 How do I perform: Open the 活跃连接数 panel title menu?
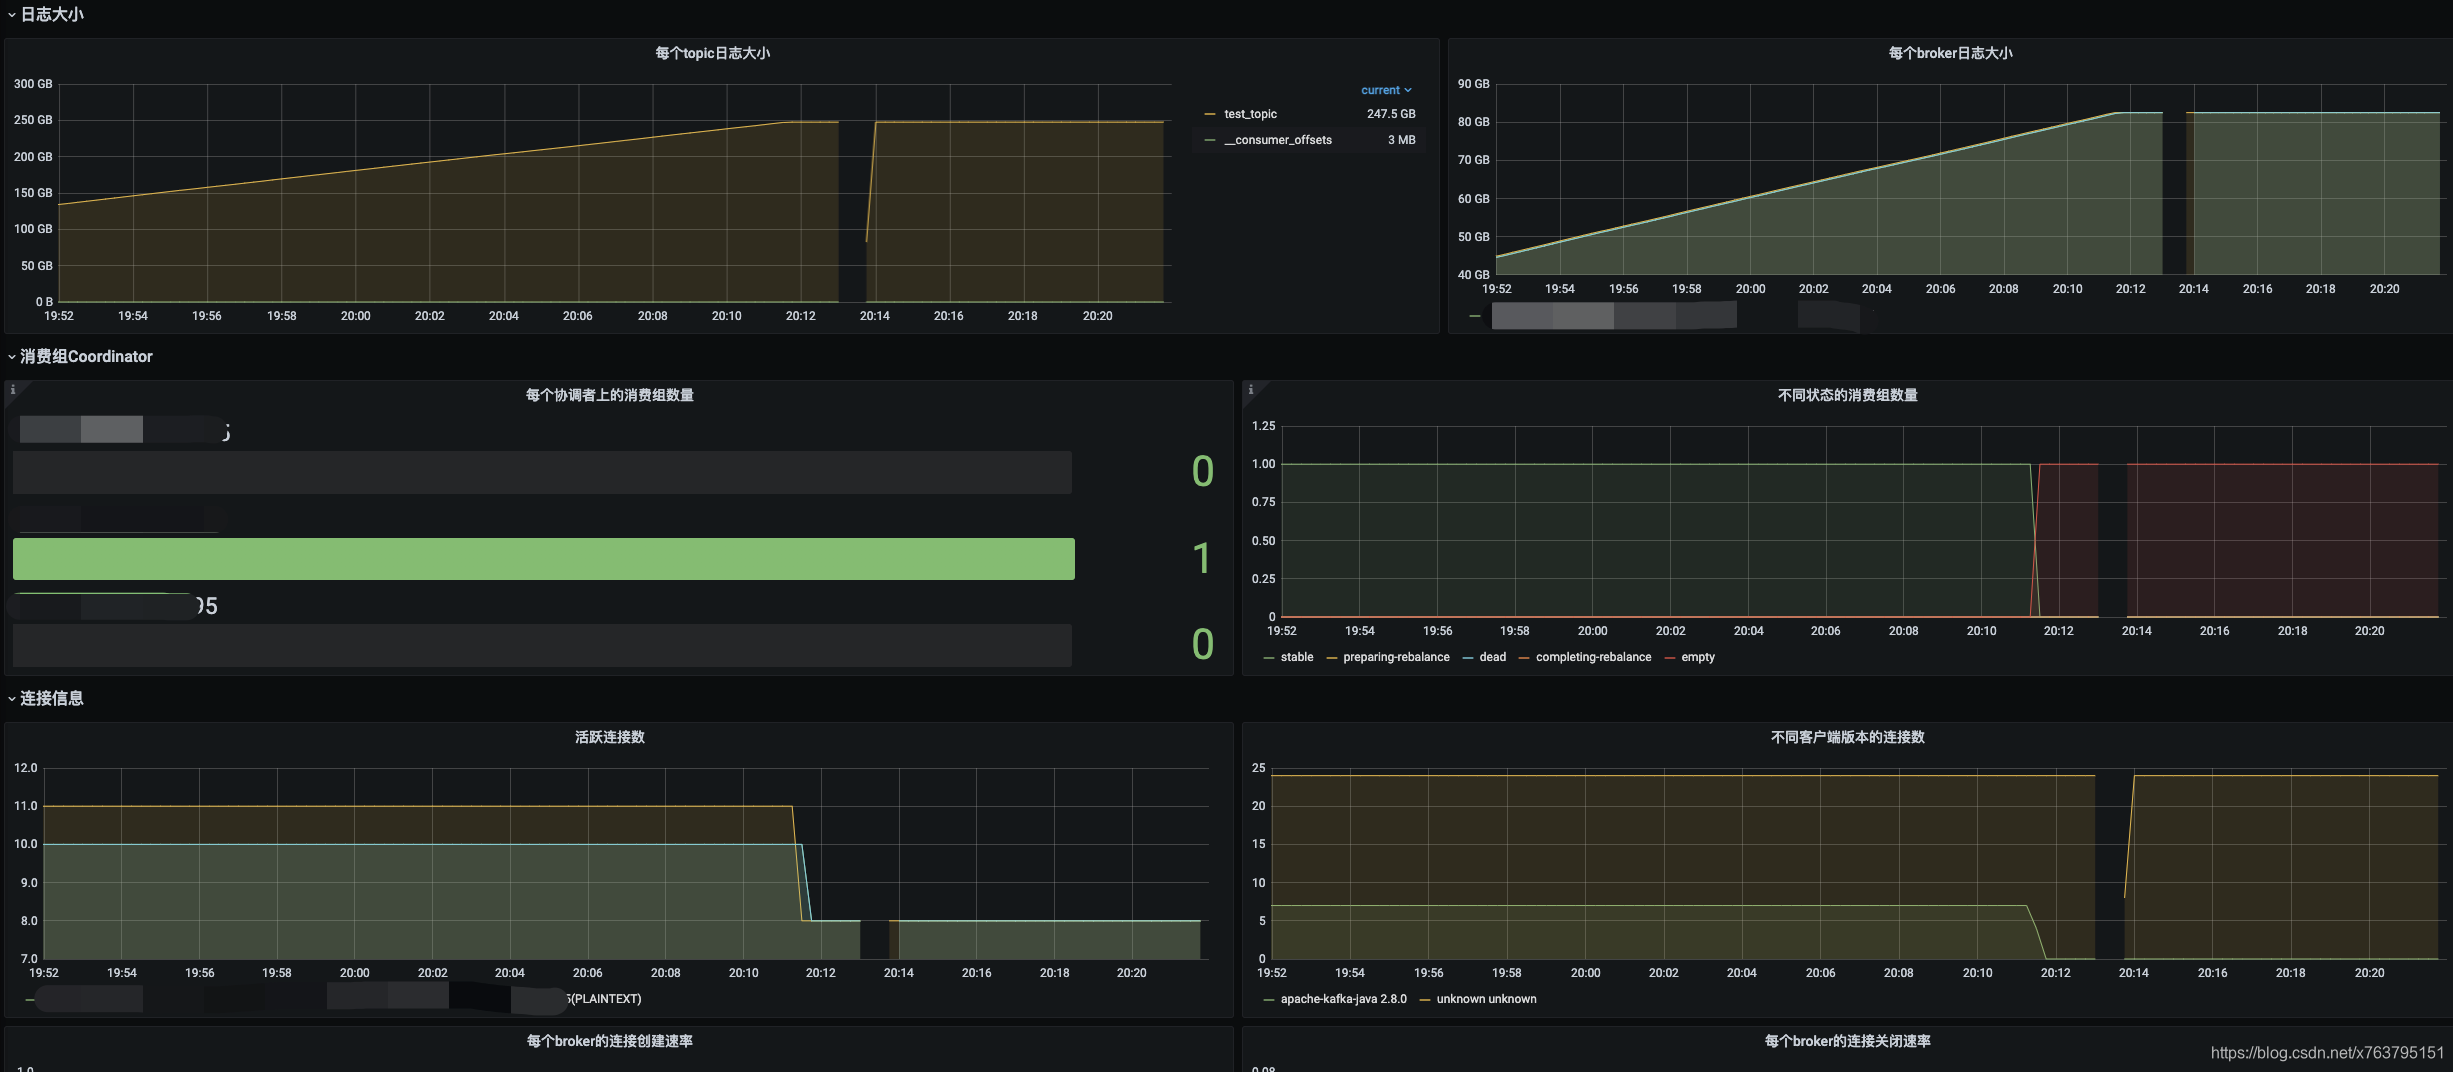pyautogui.click(x=610, y=737)
